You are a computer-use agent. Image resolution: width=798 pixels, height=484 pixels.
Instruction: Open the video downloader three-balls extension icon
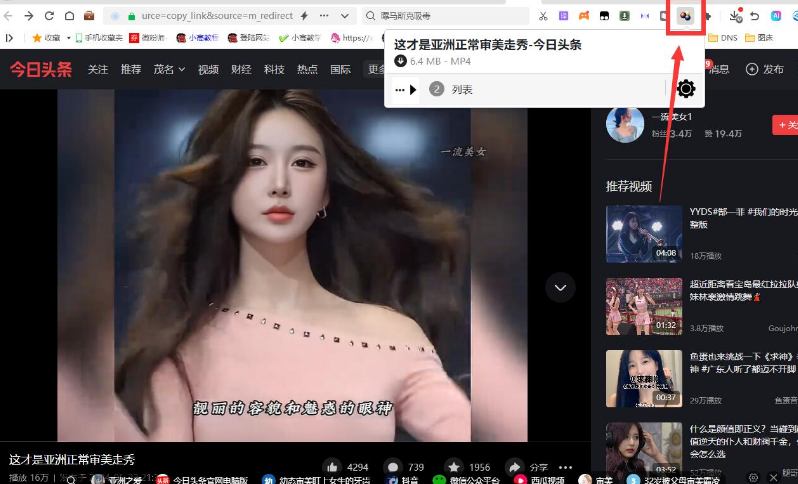[x=686, y=16]
